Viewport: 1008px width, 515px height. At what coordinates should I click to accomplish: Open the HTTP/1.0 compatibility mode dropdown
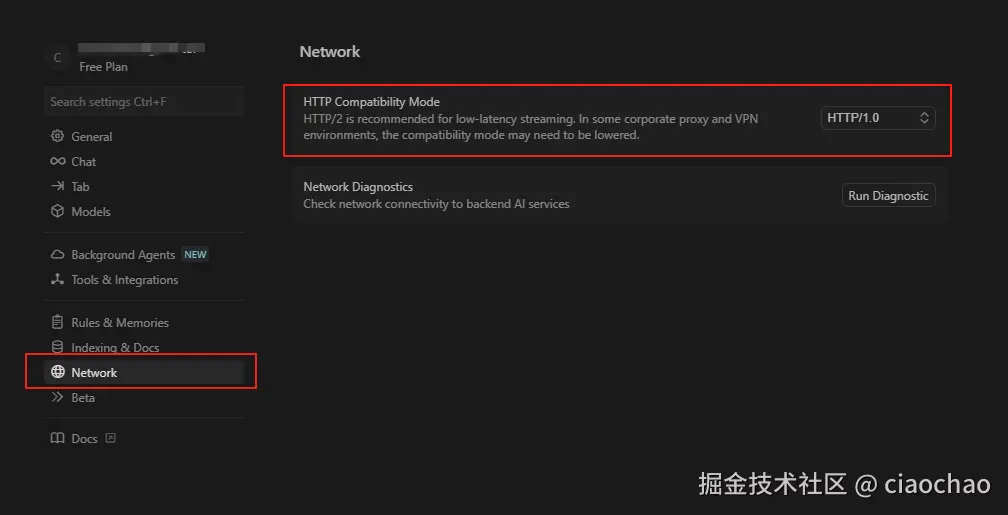tap(877, 118)
